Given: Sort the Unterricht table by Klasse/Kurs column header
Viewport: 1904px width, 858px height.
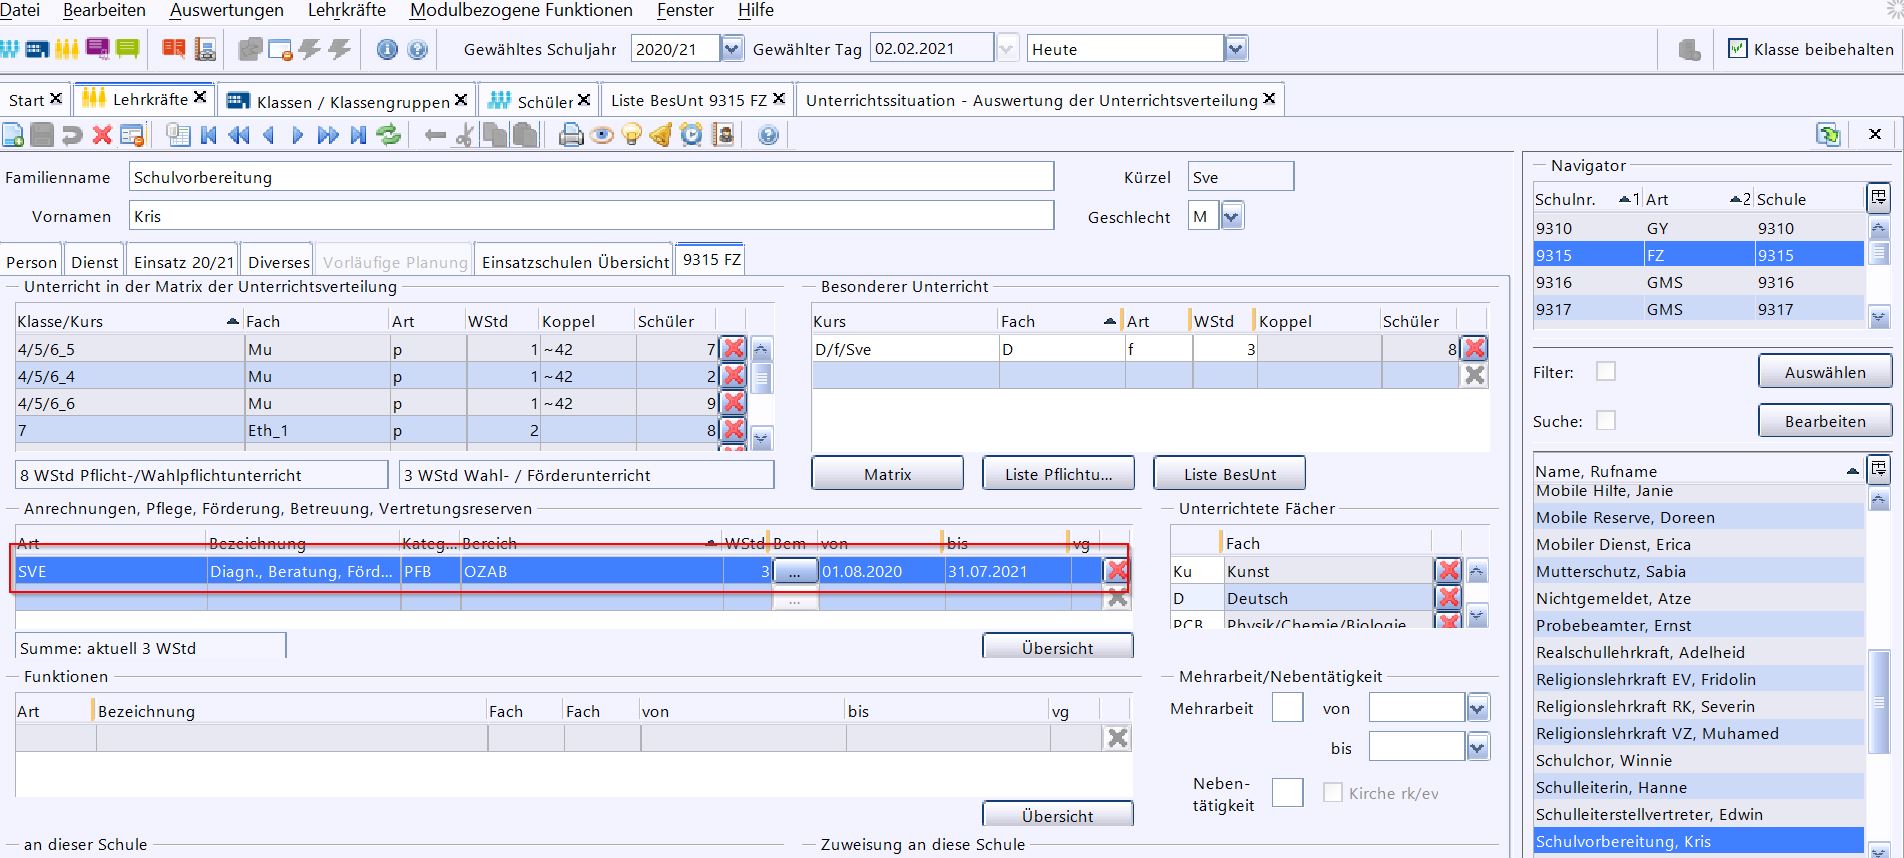Looking at the screenshot, I should tap(128, 321).
